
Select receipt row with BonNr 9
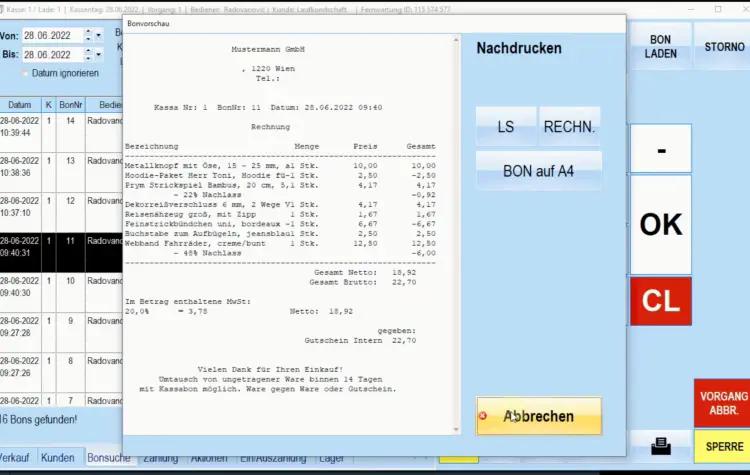(x=61, y=333)
